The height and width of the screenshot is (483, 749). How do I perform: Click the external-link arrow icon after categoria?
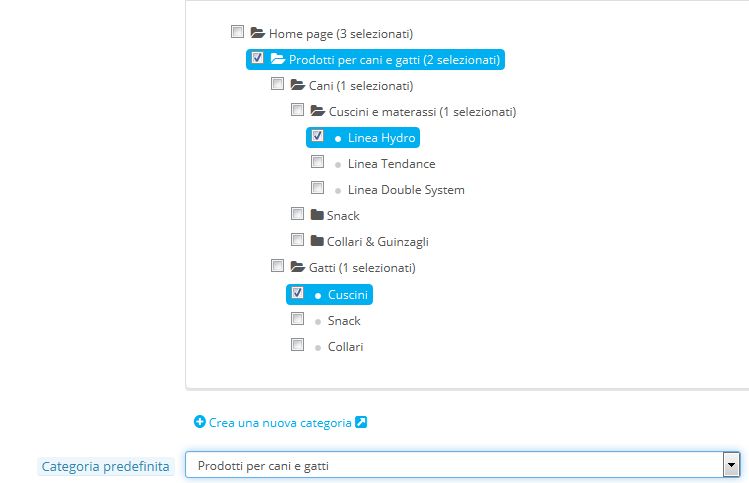click(361, 422)
